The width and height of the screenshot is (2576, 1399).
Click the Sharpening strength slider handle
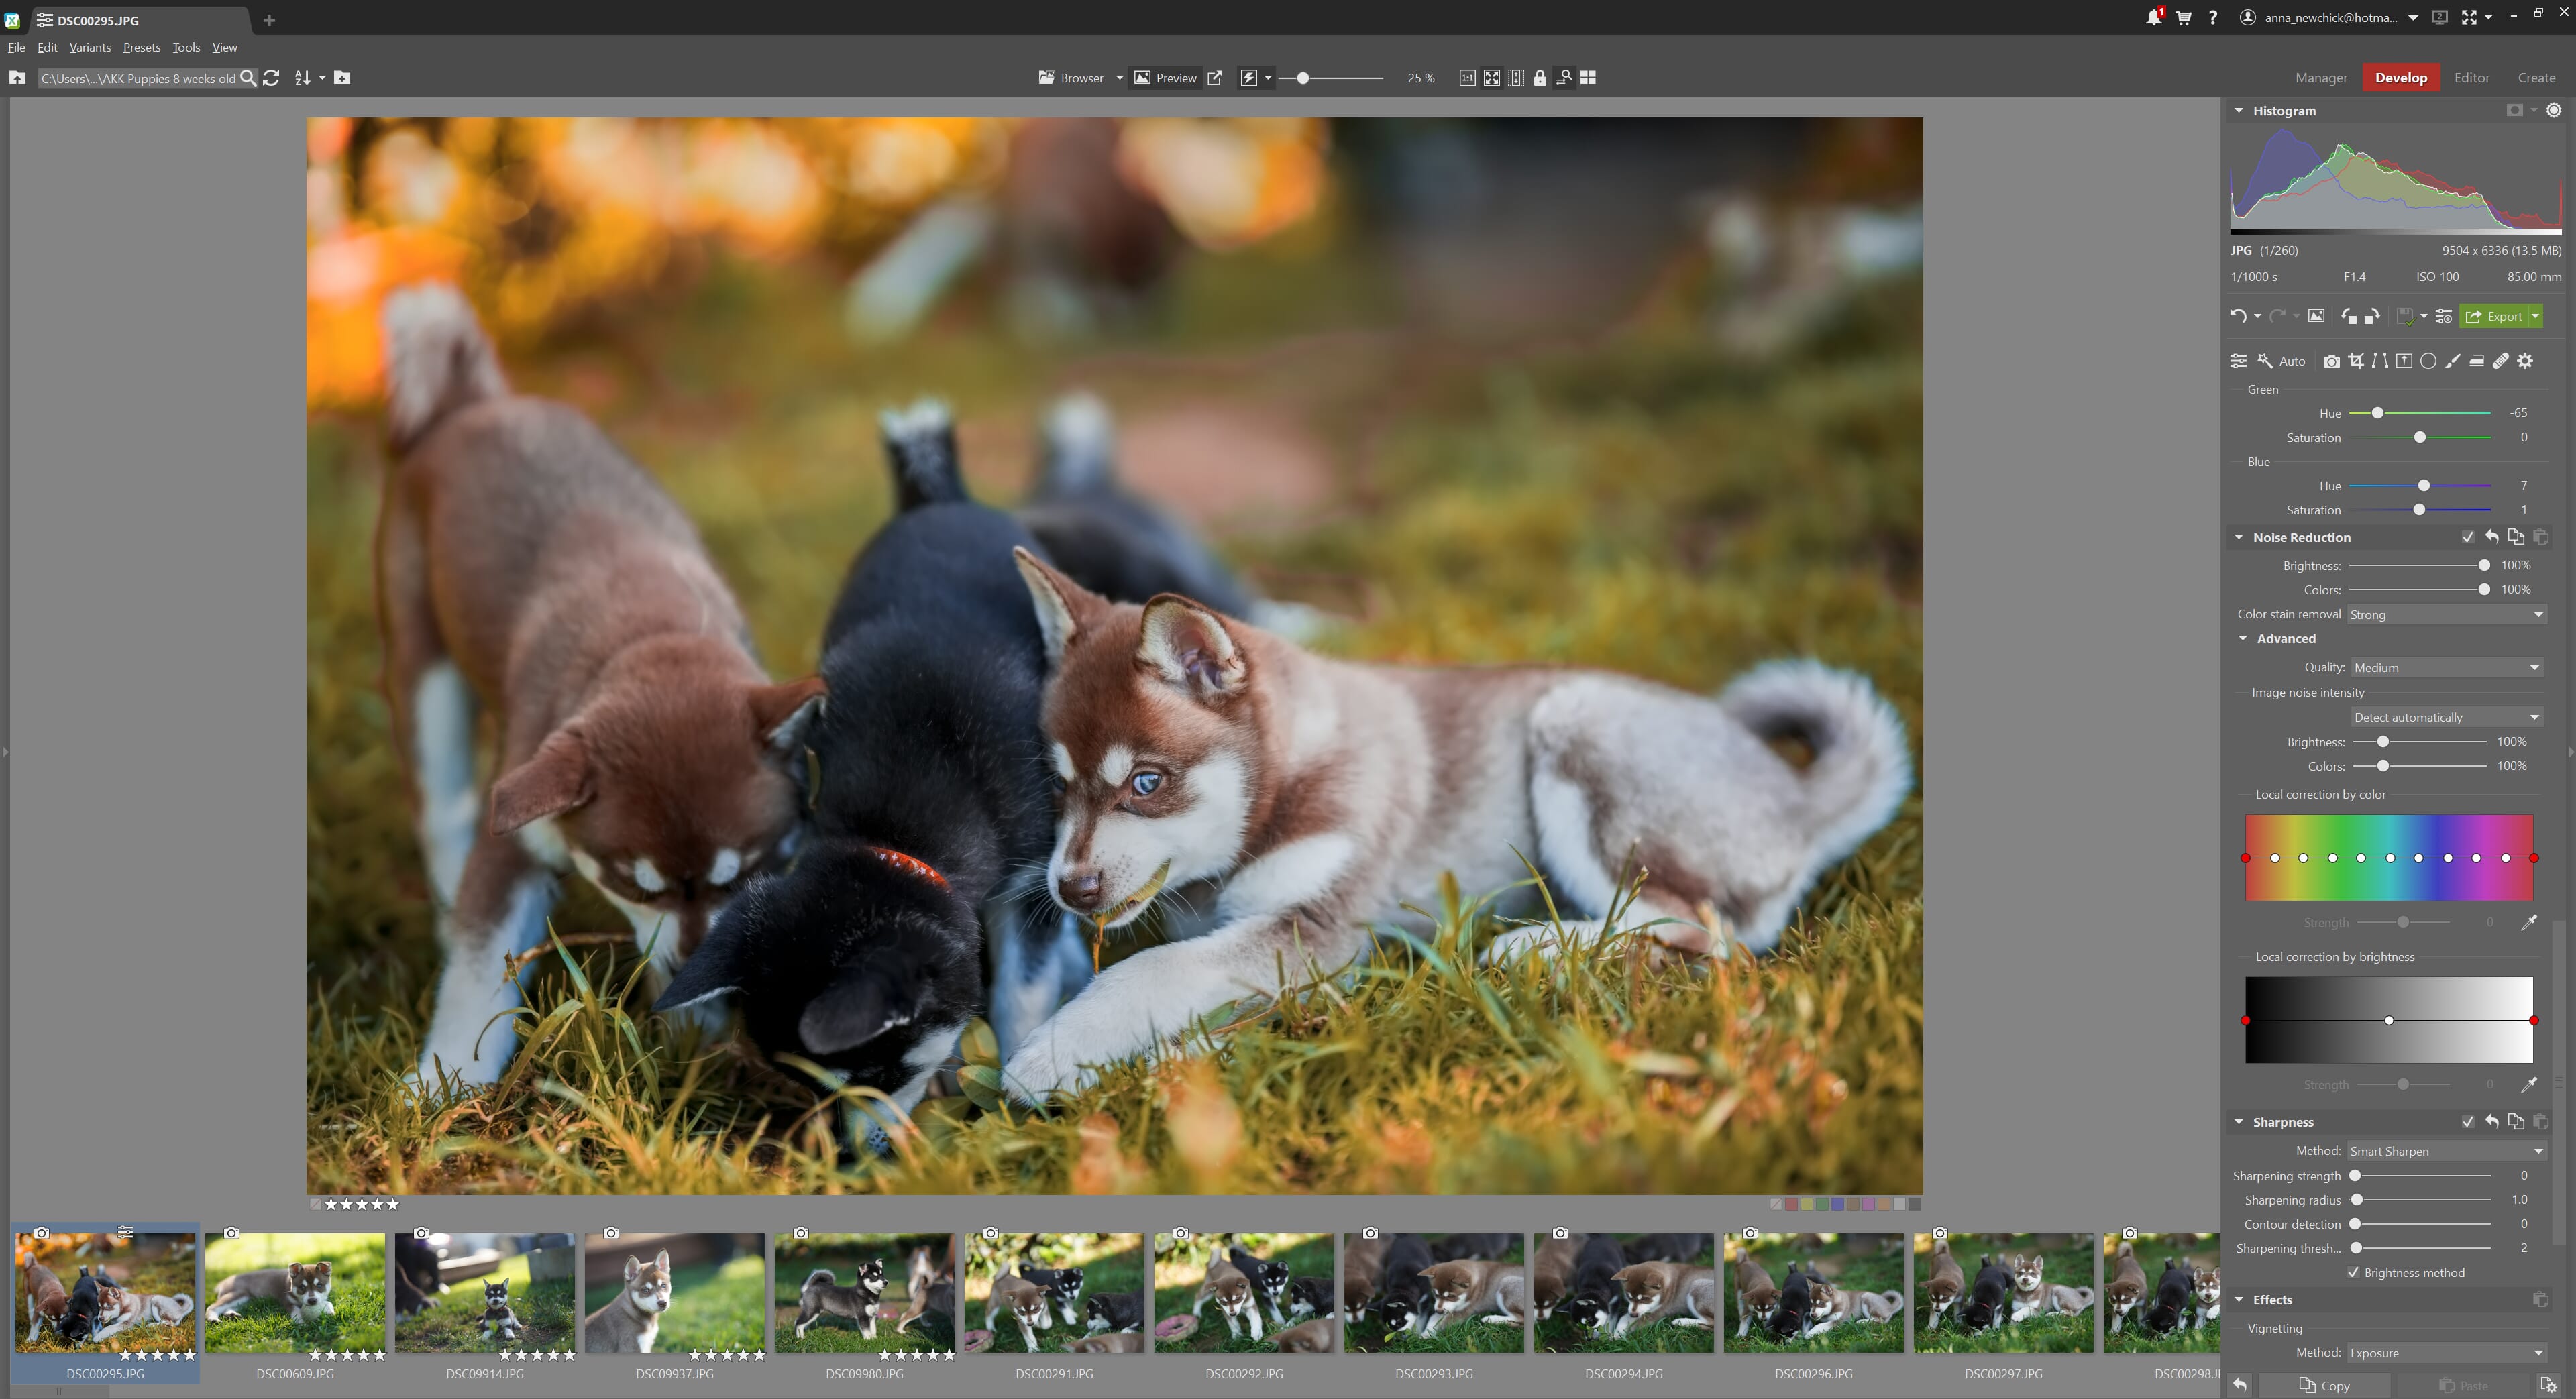[2355, 1176]
